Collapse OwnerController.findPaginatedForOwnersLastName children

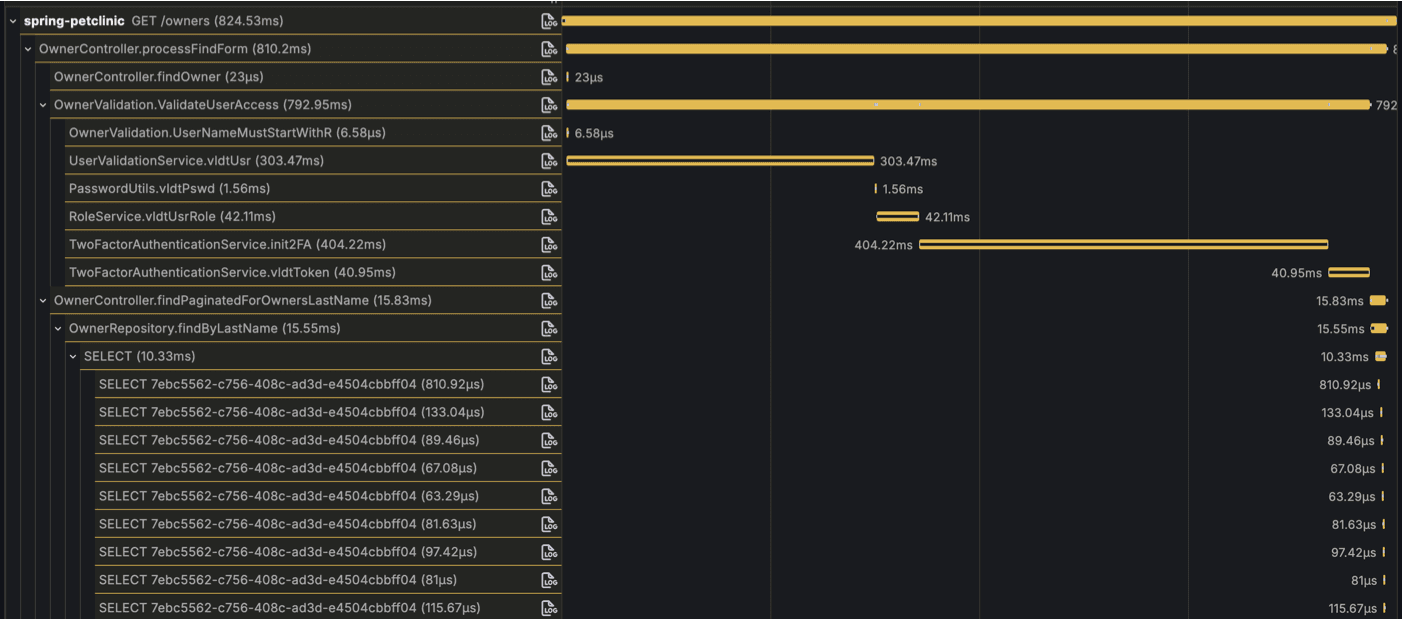[42, 300]
